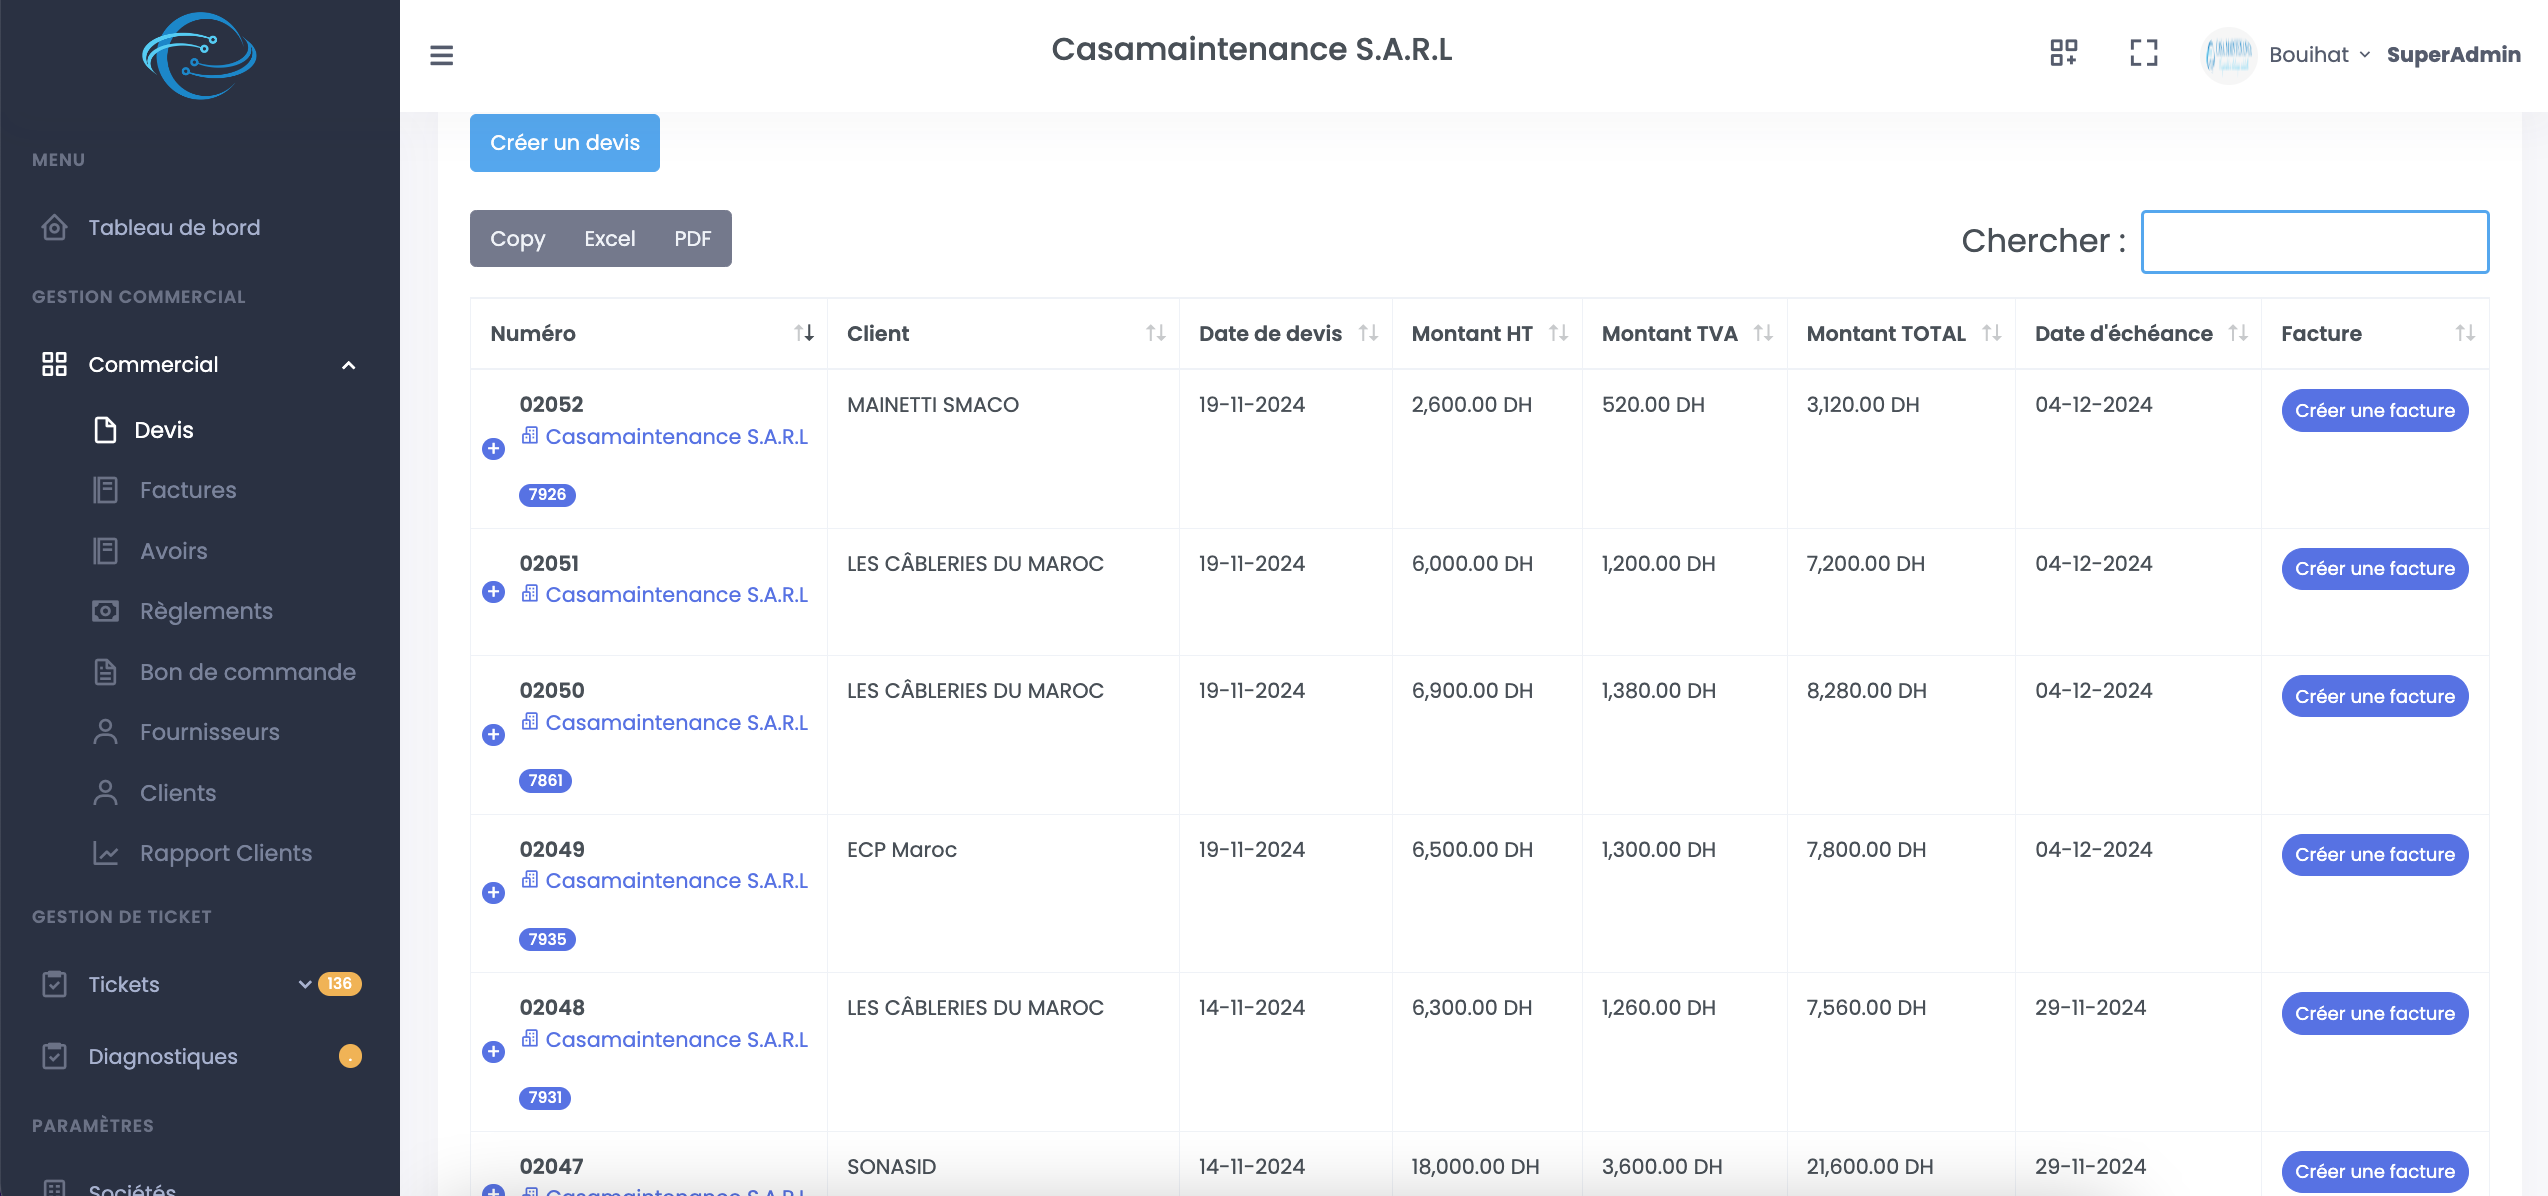Expand row details for devis 02048
The height and width of the screenshot is (1196, 2548).
(x=493, y=1052)
